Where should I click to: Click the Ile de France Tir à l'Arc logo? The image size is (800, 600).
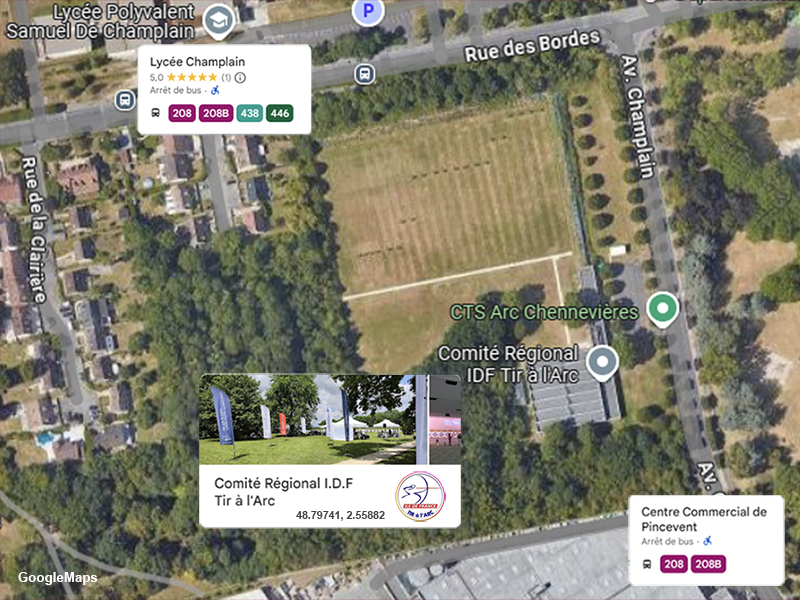tap(420, 496)
